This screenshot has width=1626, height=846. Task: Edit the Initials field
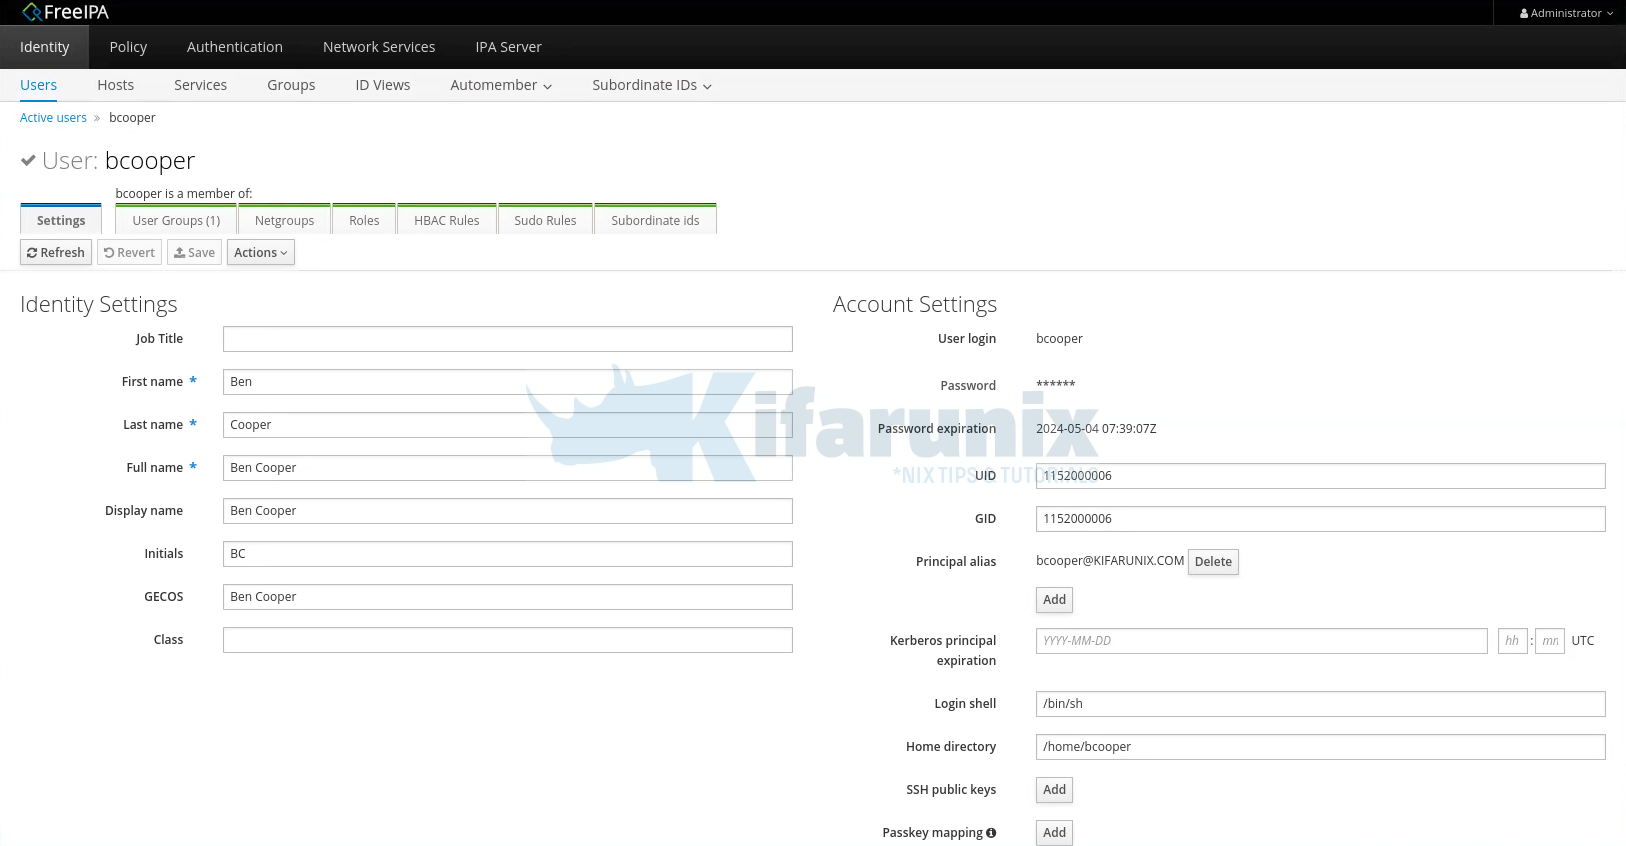click(508, 554)
